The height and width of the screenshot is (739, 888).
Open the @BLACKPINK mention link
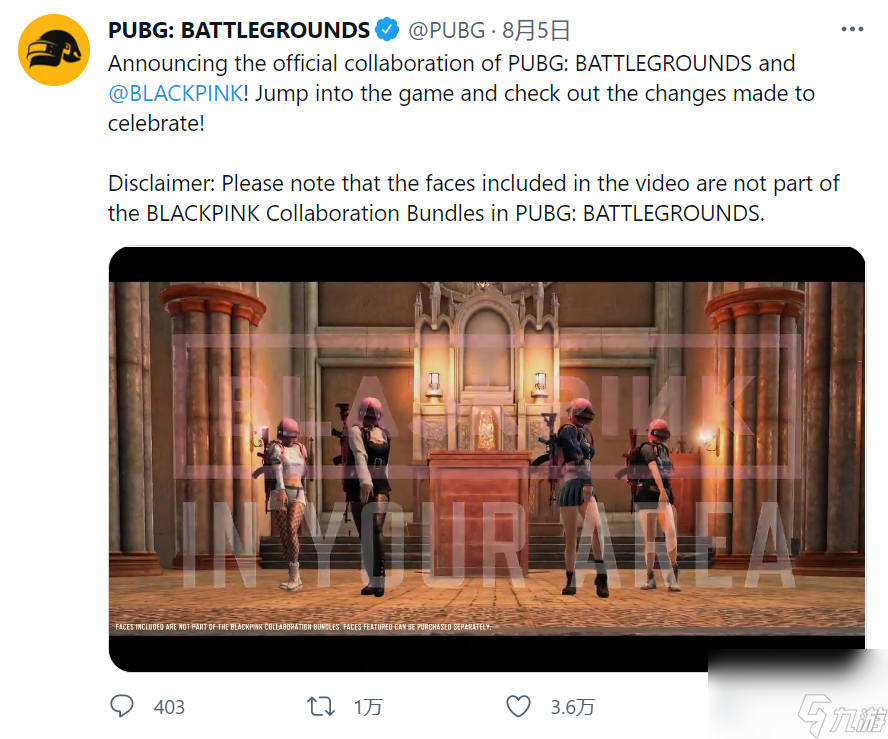[x=176, y=93]
